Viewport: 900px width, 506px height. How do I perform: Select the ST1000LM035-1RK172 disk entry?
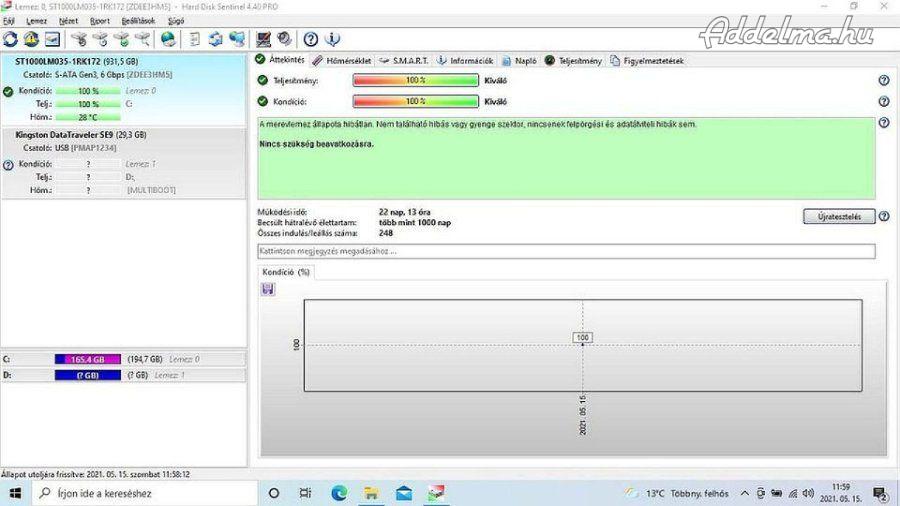[x=78, y=62]
